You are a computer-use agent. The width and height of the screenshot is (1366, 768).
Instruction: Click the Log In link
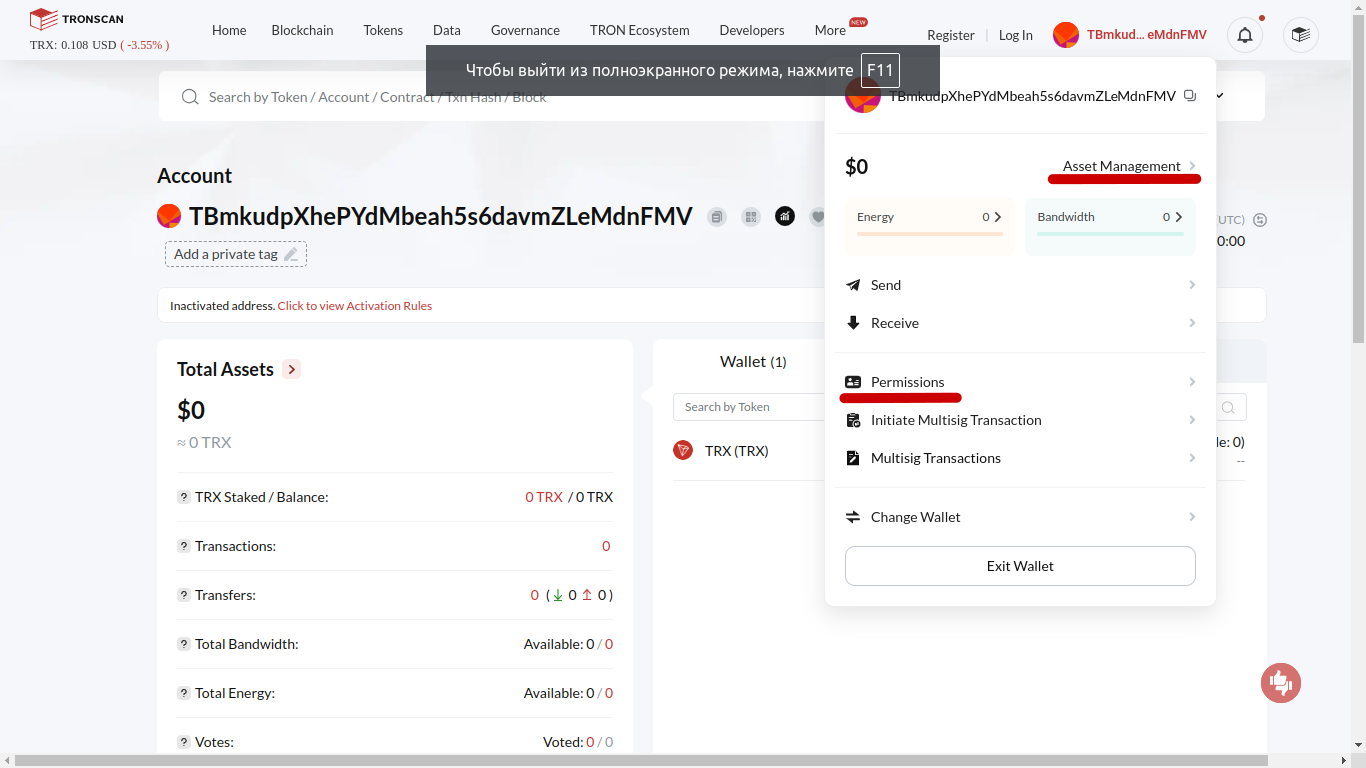click(1016, 35)
